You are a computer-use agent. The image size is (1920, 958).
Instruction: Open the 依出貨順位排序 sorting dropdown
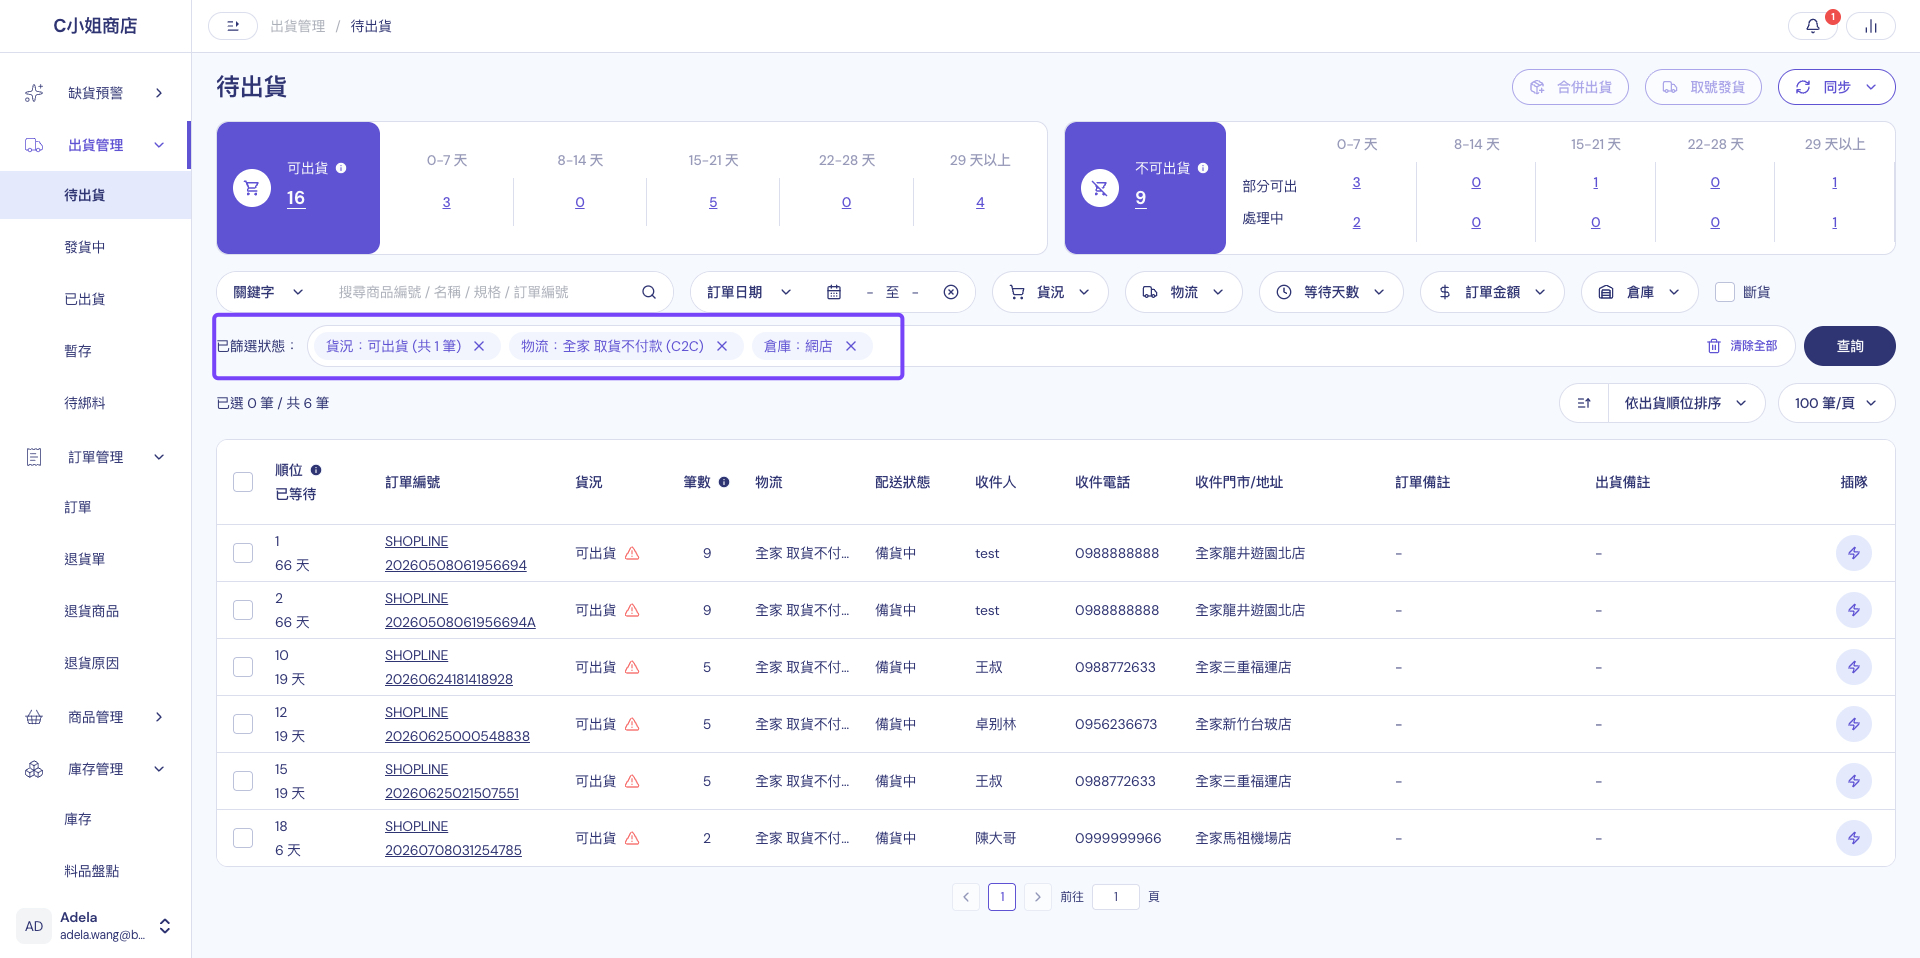pos(1686,403)
